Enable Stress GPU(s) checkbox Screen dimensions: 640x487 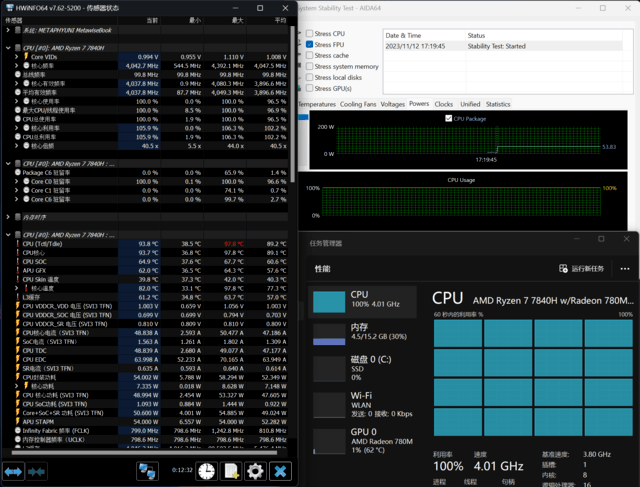point(309,88)
